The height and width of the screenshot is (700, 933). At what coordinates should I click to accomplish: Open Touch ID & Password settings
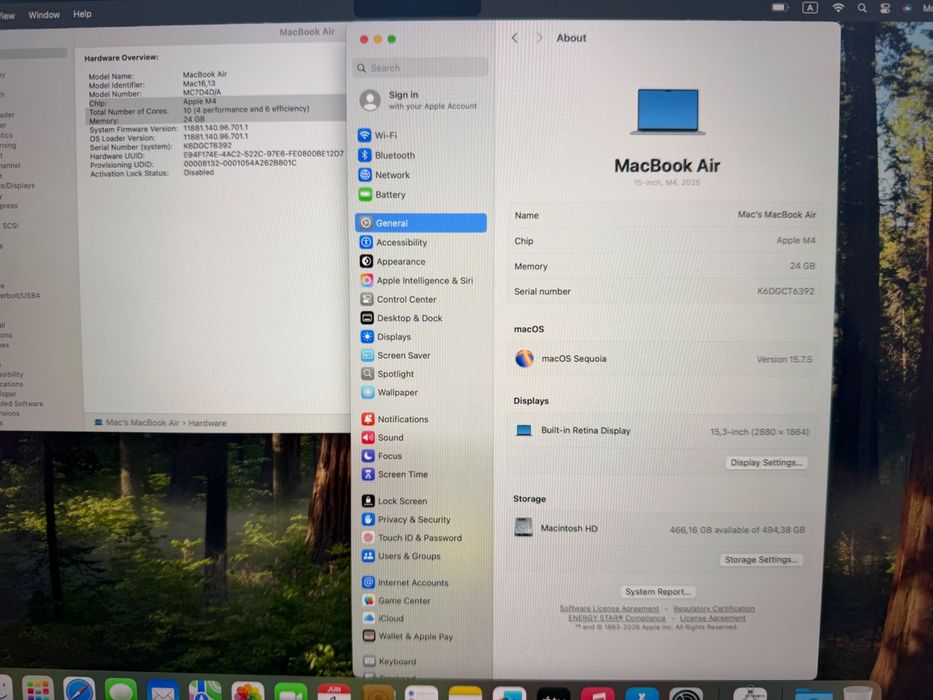(x=412, y=538)
